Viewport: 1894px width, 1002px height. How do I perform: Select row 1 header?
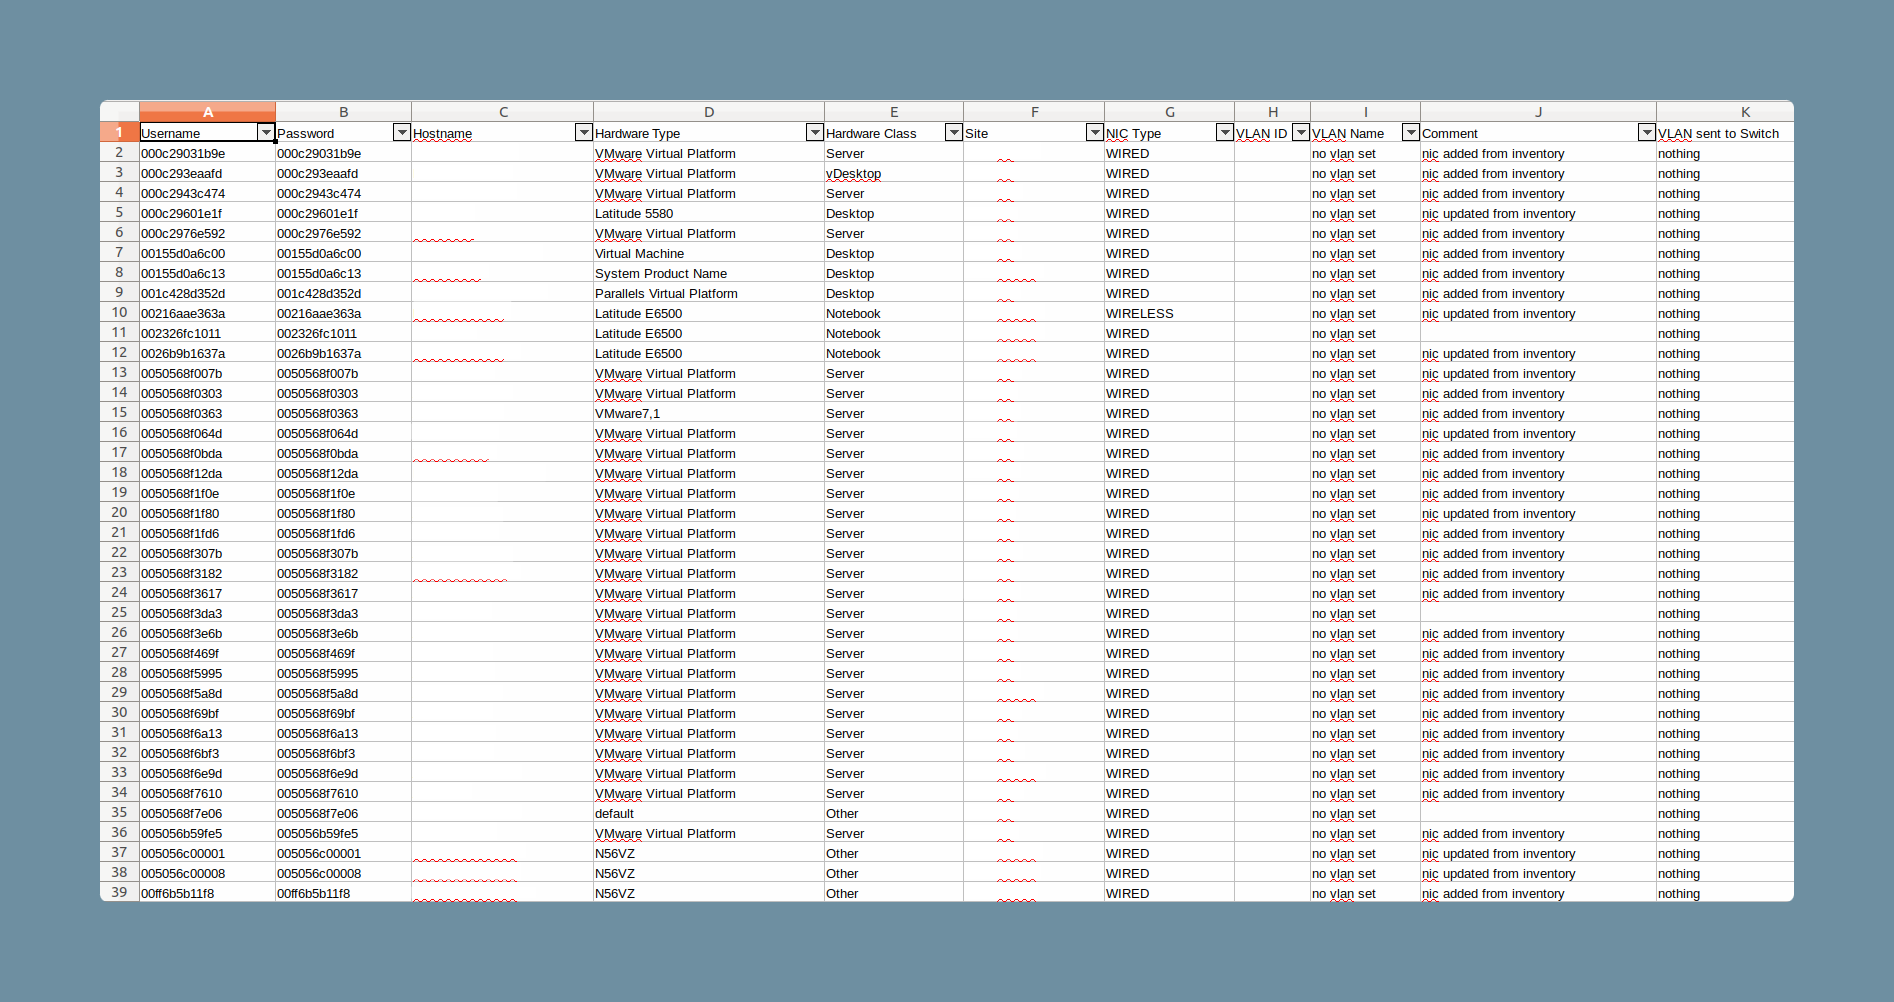tap(119, 132)
